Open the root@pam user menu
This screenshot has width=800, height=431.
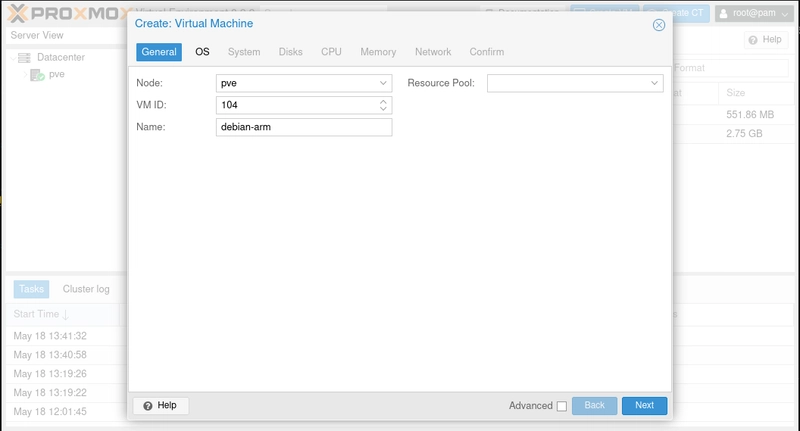pos(753,12)
